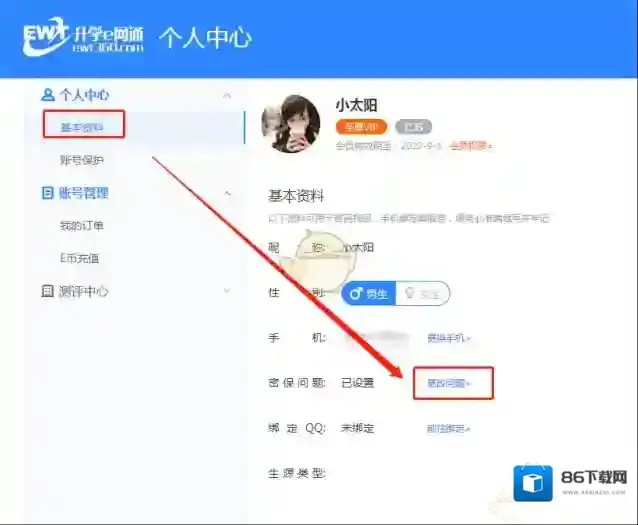Expand the 测评中心 sidebar section
The height and width of the screenshot is (525, 638).
click(227, 291)
